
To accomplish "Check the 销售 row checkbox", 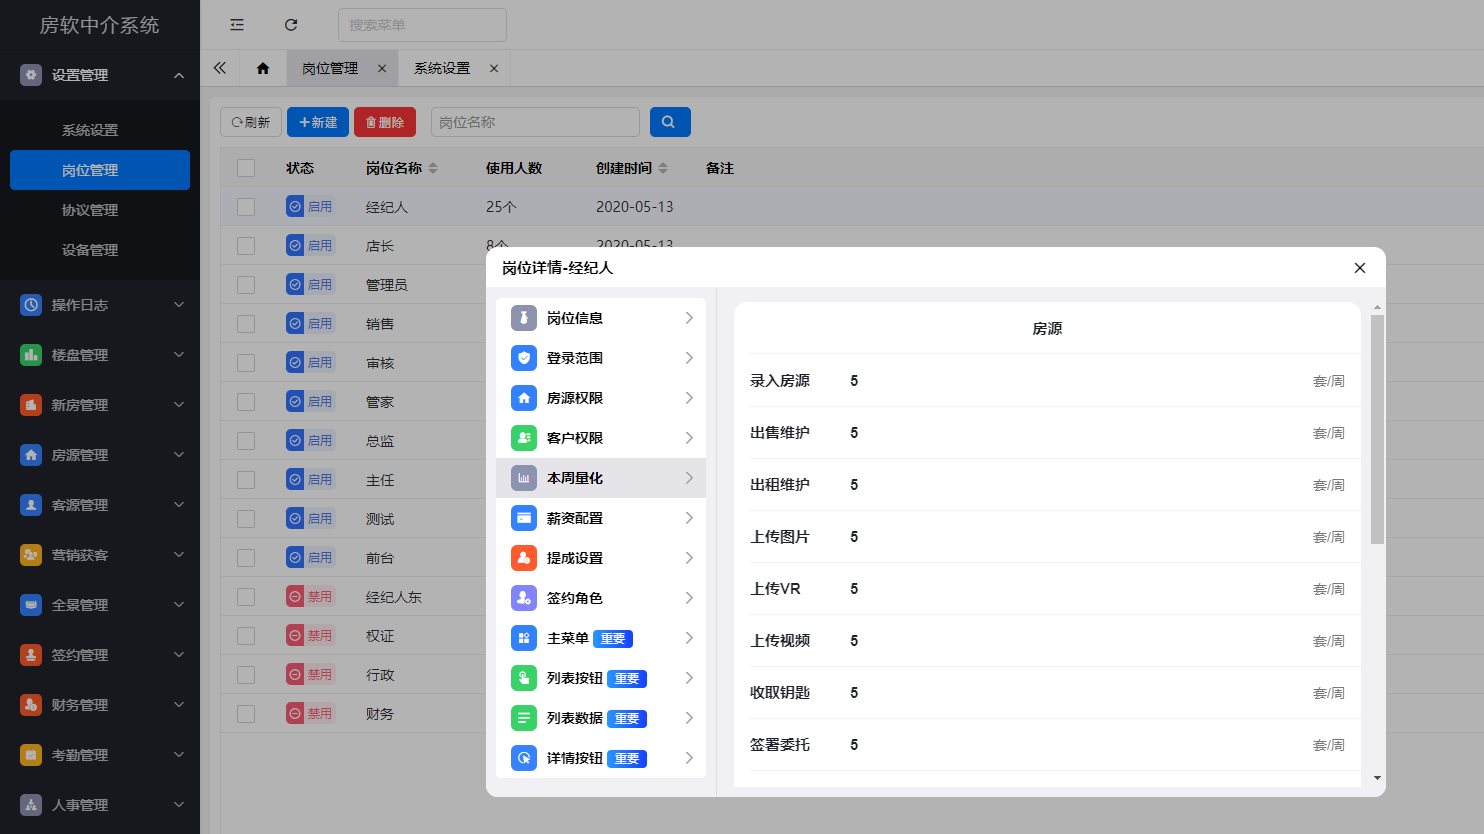I will 246,324.
